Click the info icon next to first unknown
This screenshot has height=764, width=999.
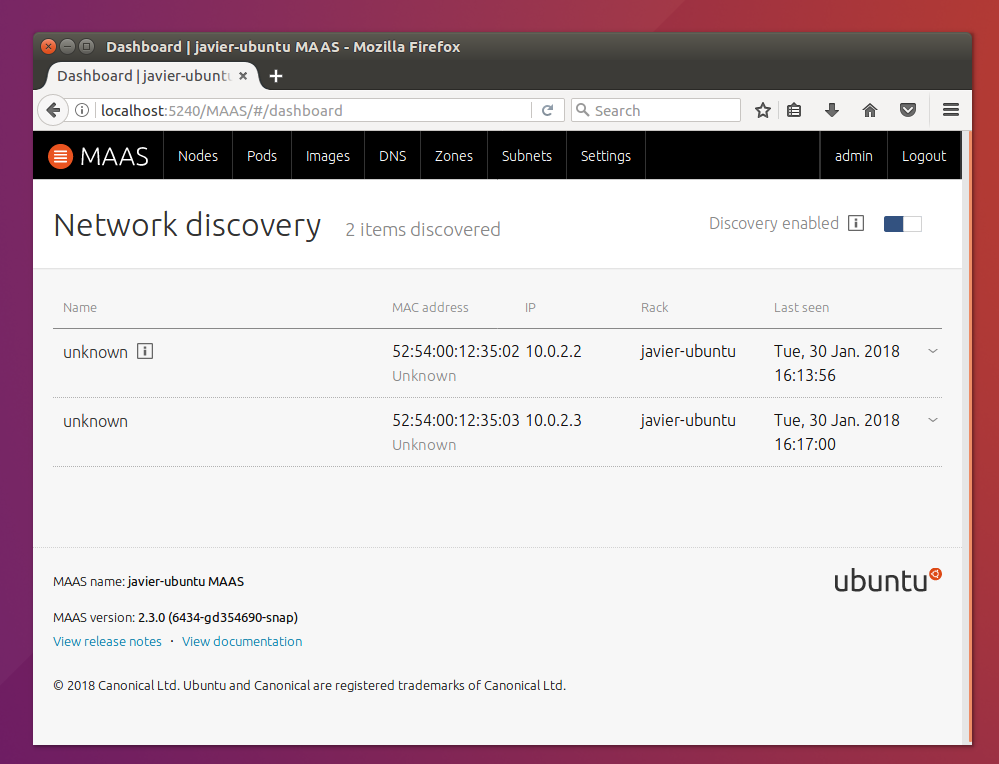[x=145, y=351]
